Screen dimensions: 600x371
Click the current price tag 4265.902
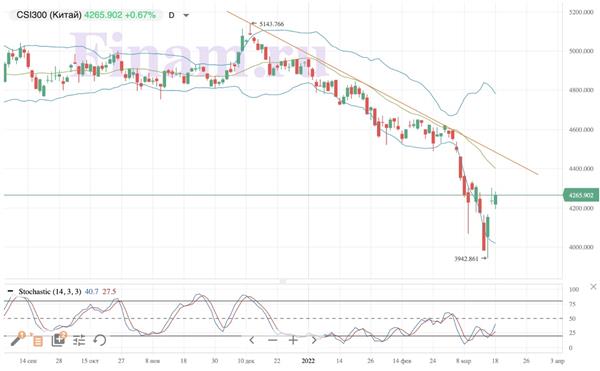point(581,195)
